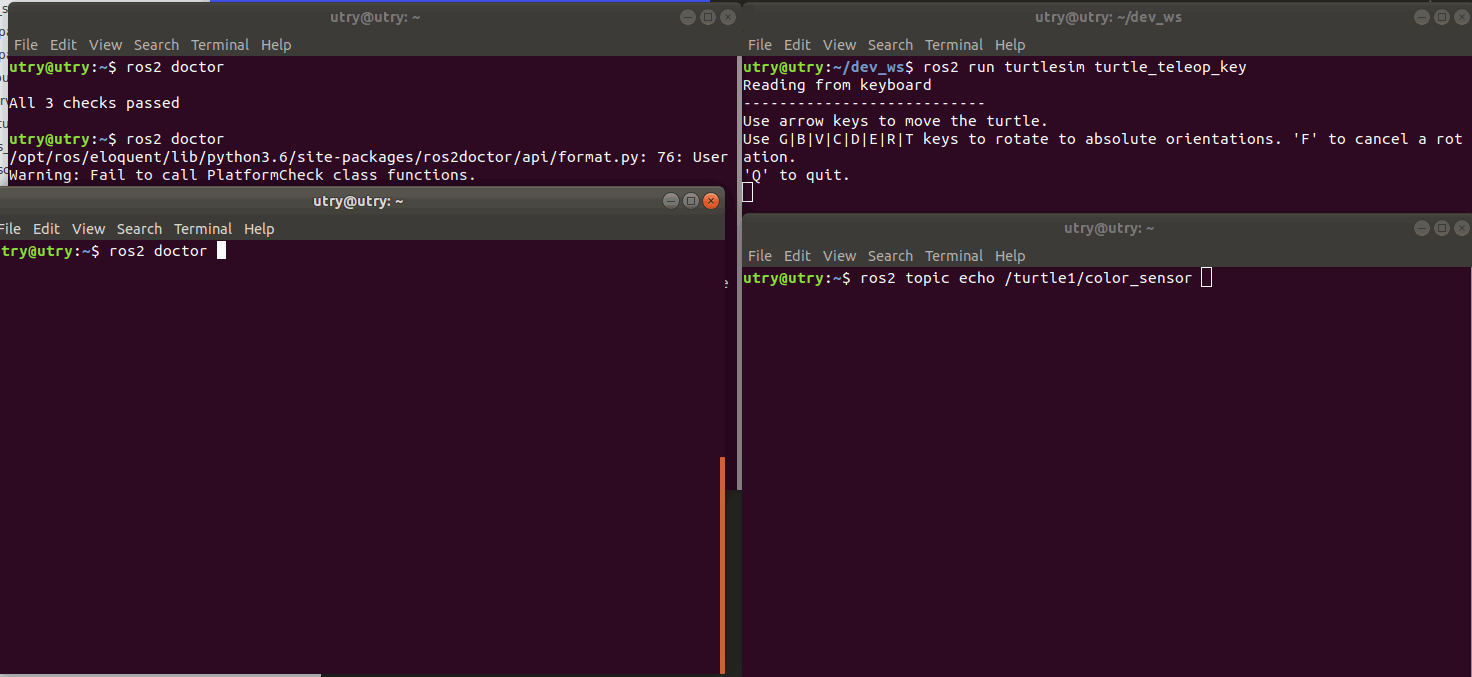The width and height of the screenshot is (1472, 677).
Task: Maximize the terminal showing 'All 3 checks passed'
Action: point(708,17)
